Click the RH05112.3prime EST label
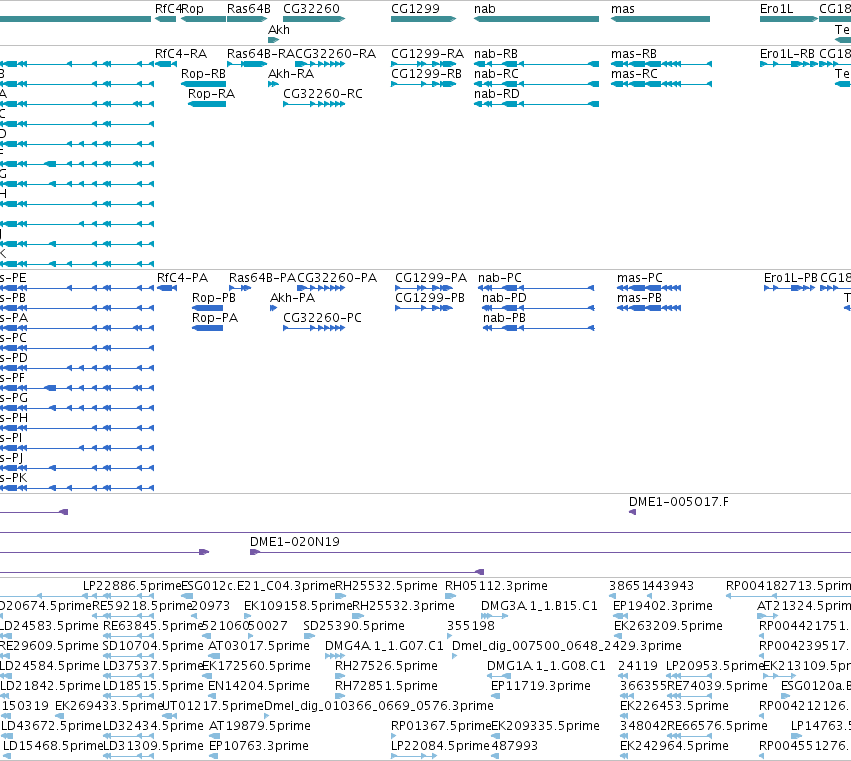This screenshot has height=761, width=851. point(496,586)
